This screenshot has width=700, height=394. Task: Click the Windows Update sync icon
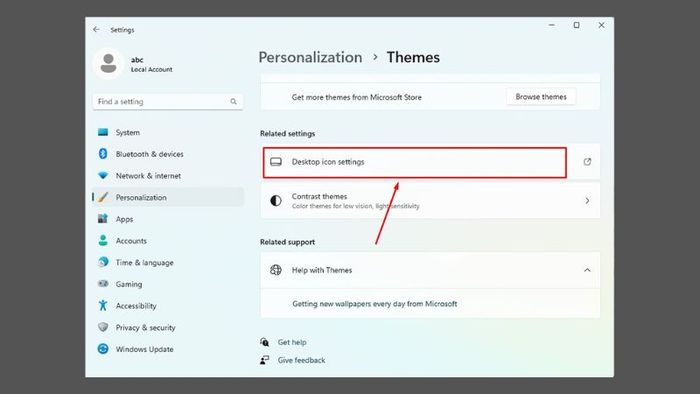[x=103, y=348]
